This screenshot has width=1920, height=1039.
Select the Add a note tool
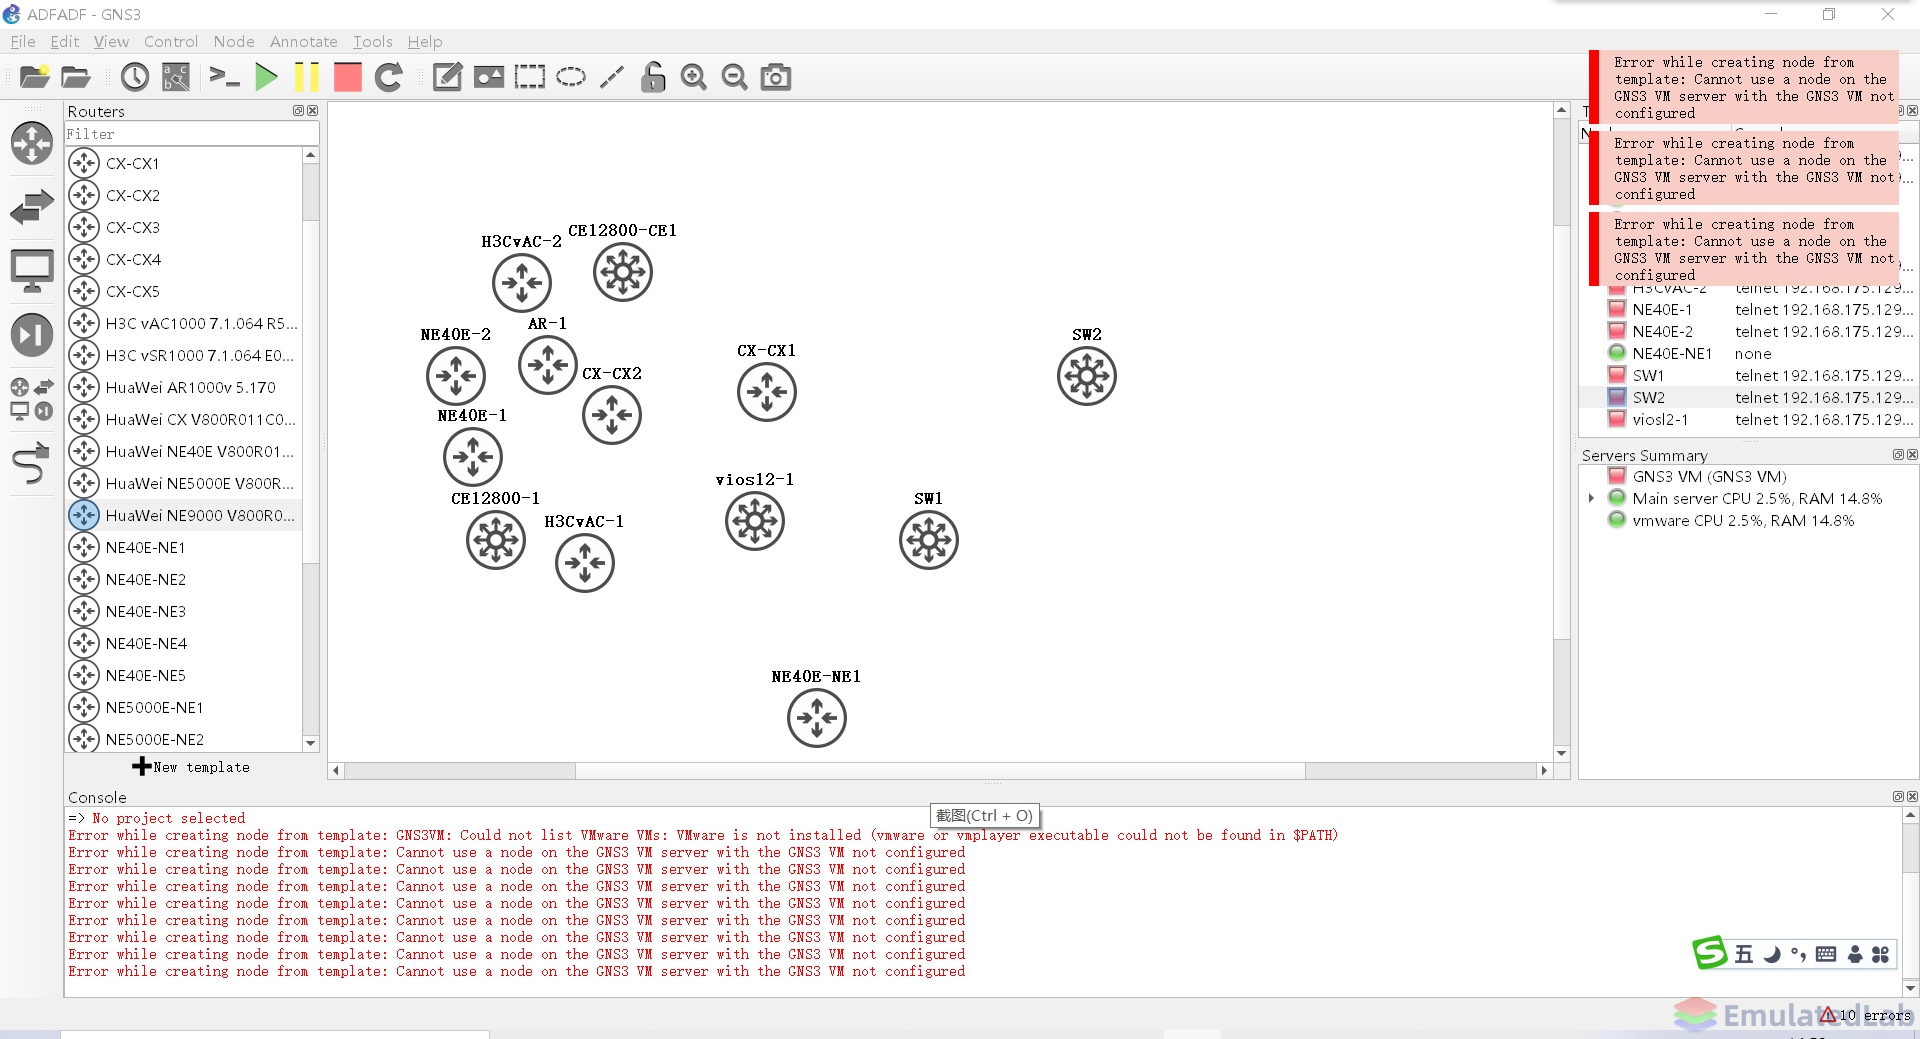tap(447, 77)
